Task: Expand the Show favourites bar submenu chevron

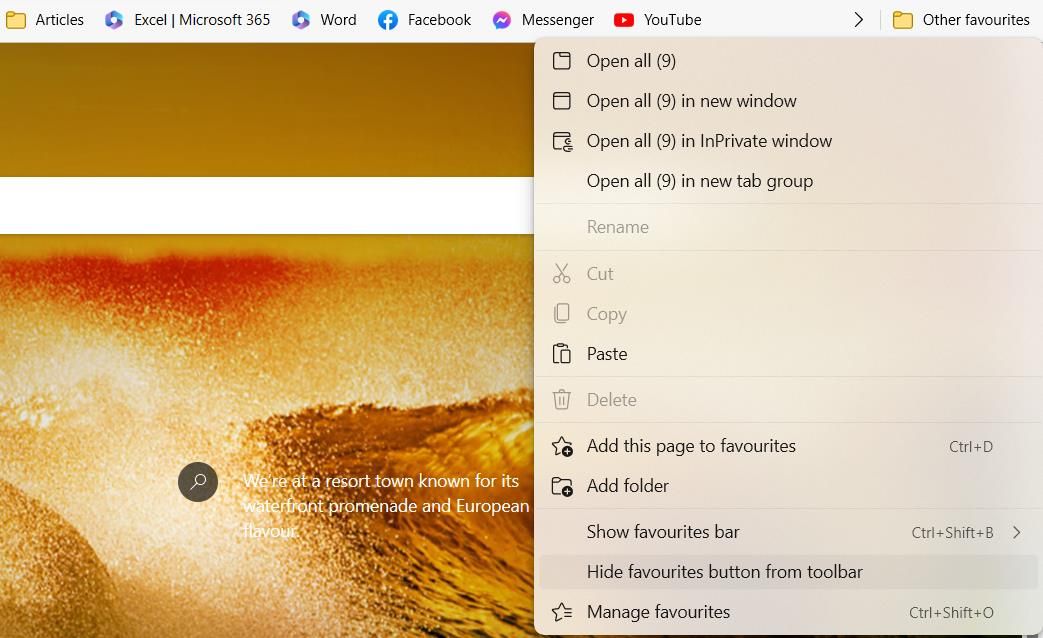Action: (x=1017, y=532)
